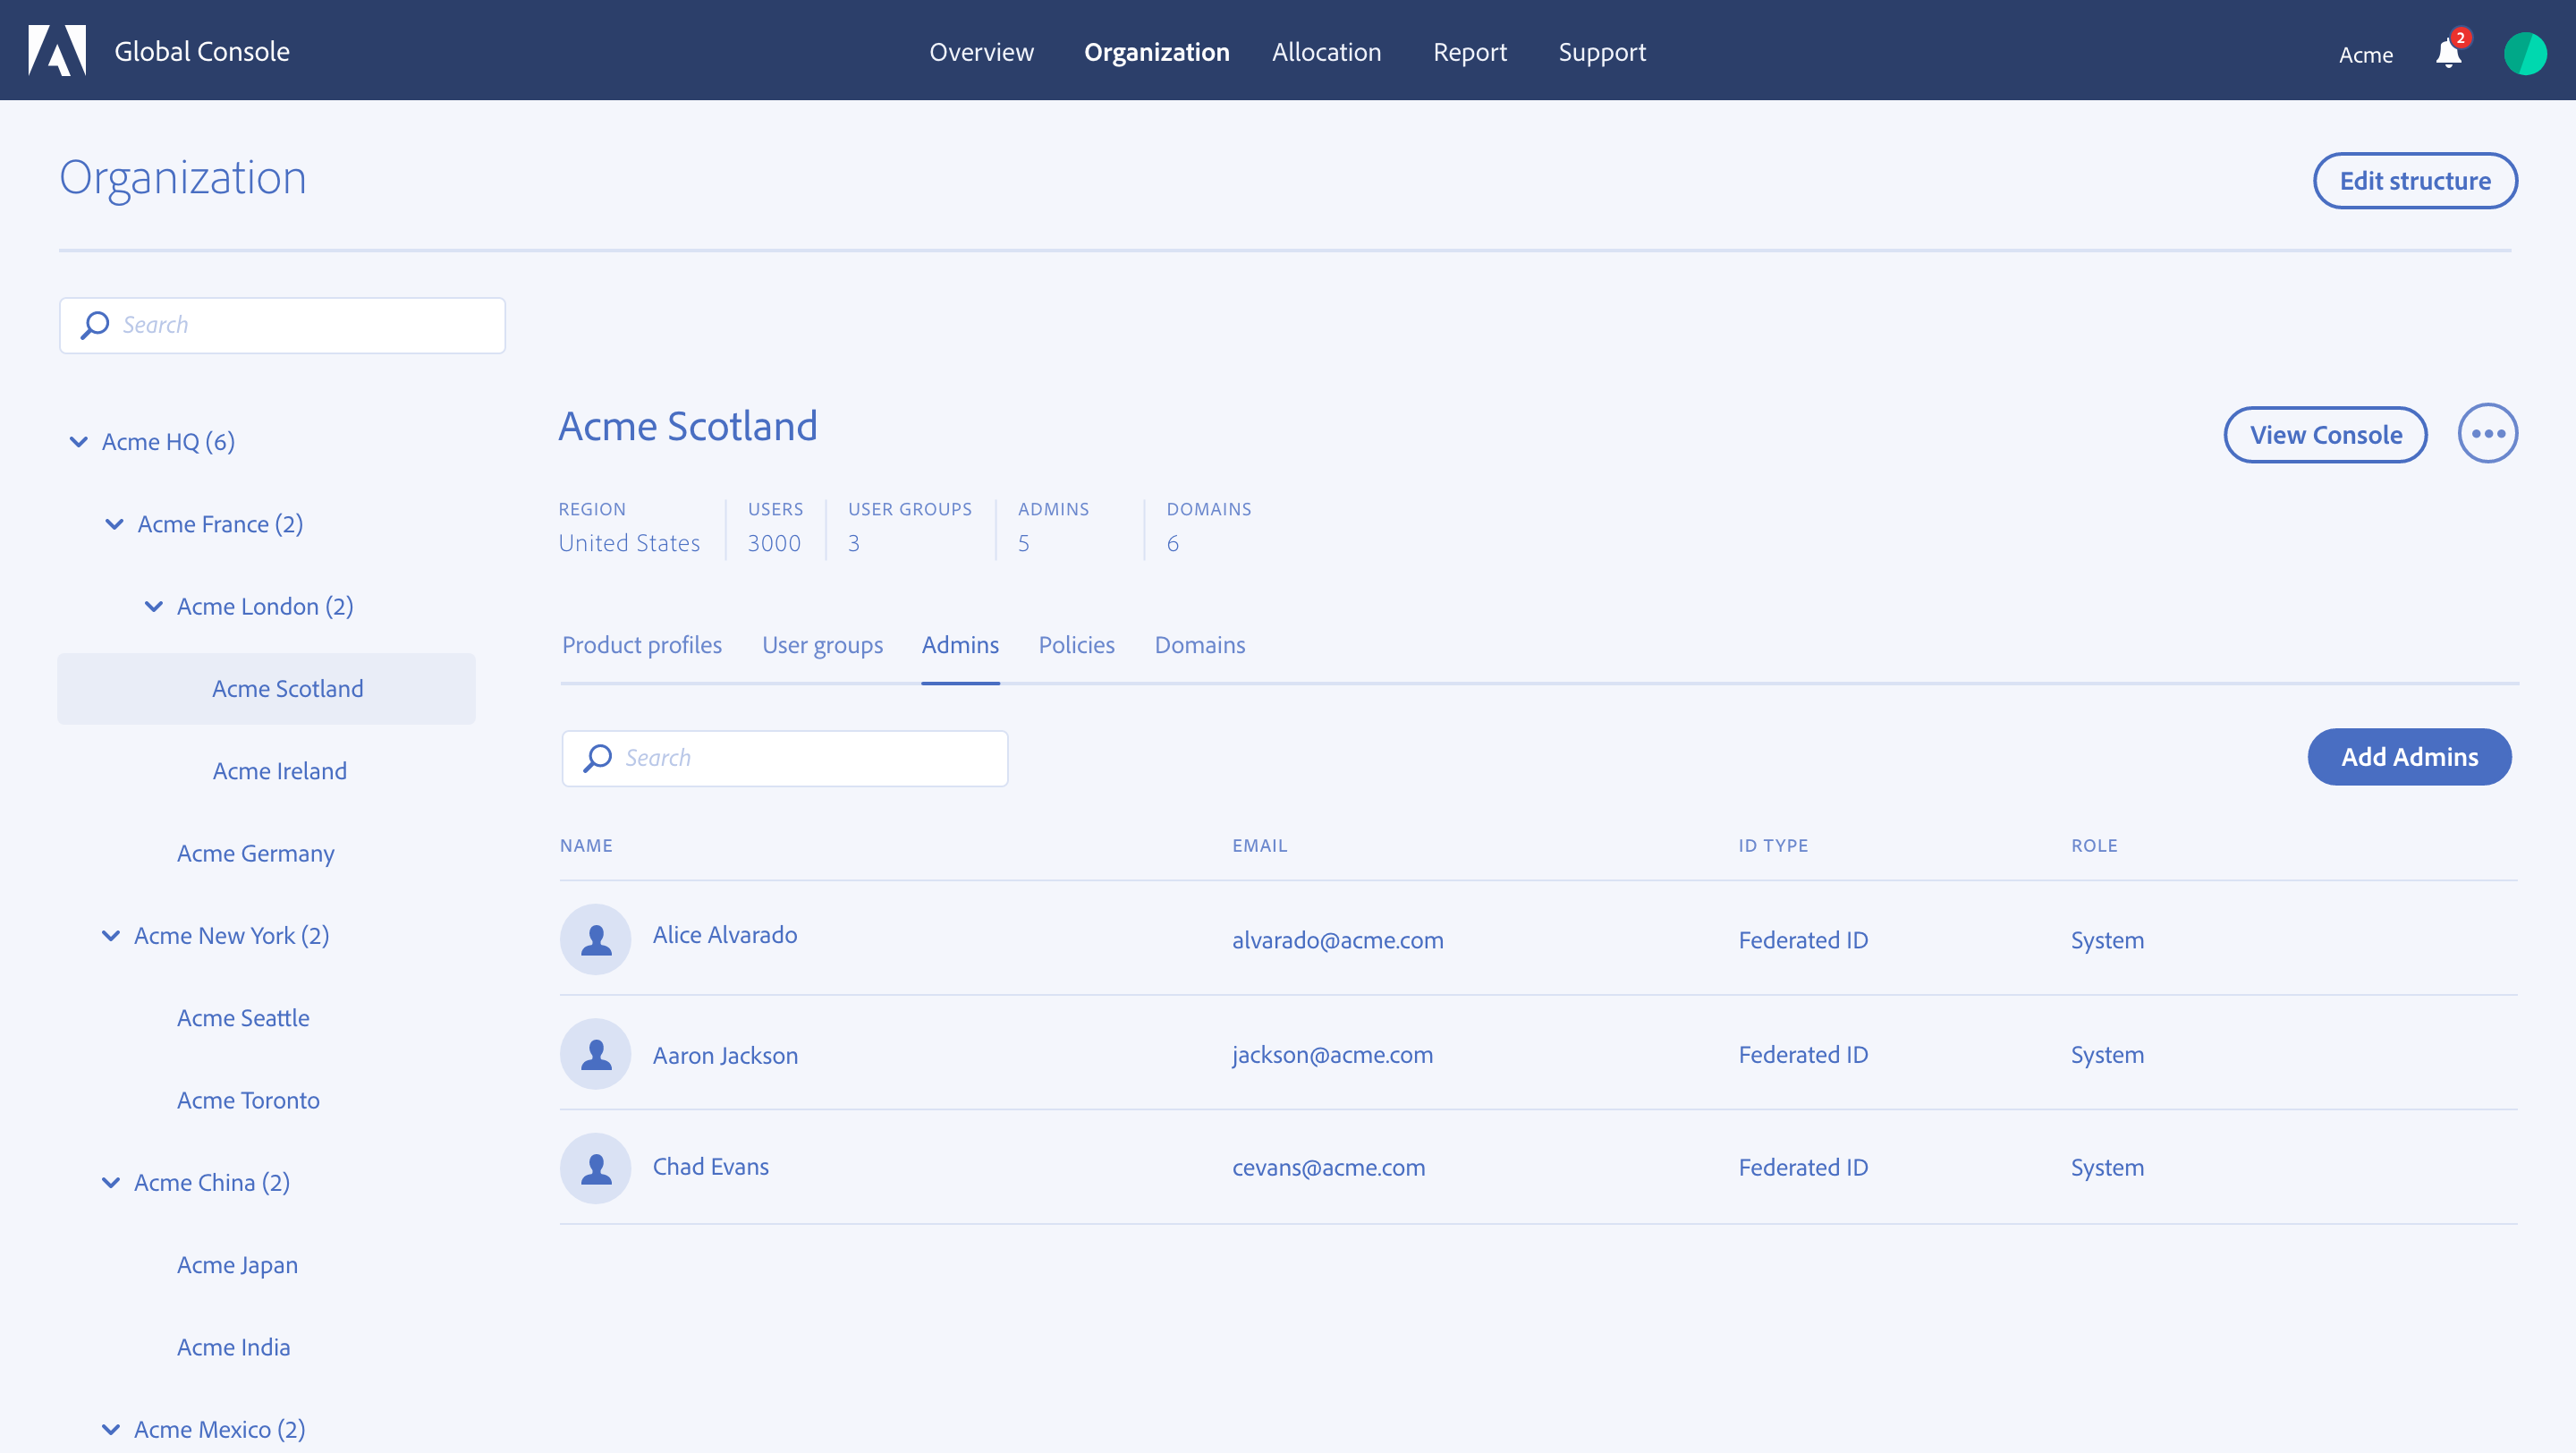Select Acme India in the tree
Viewport: 2576px width, 1453px height.
(233, 1347)
